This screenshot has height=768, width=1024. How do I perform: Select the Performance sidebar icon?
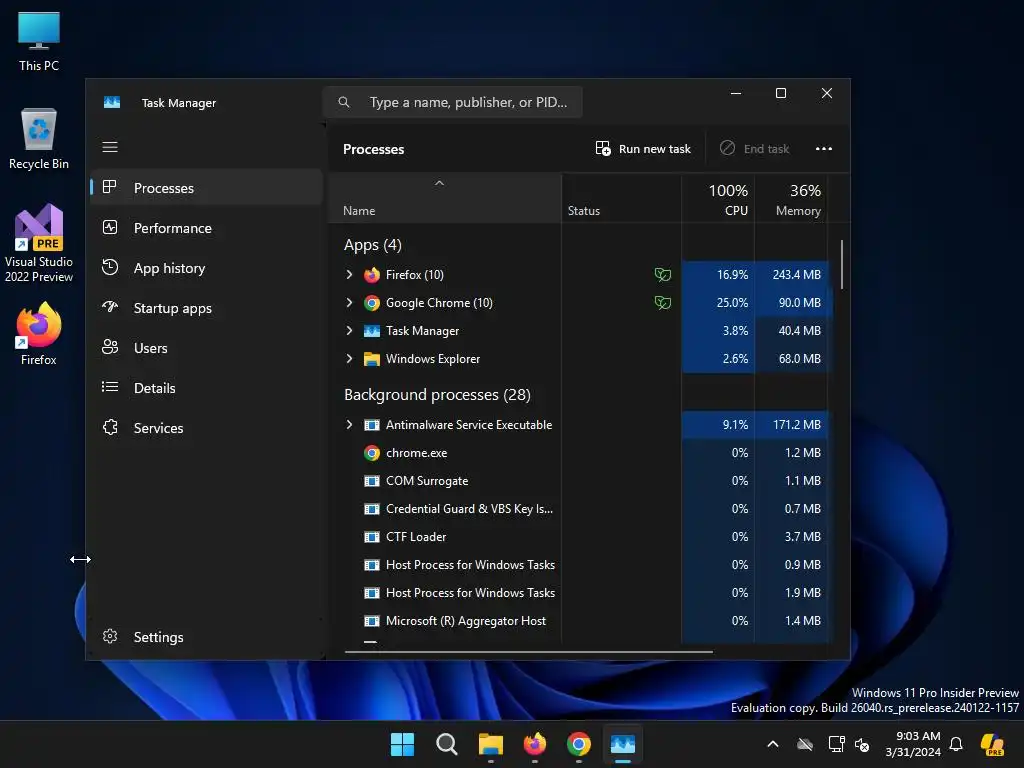110,227
